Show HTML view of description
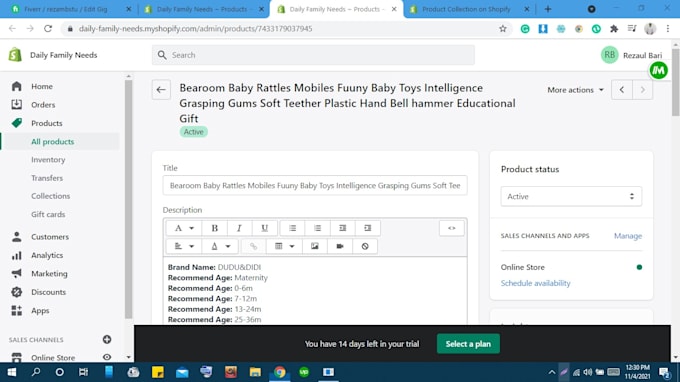Screen dimensions: 680x382 (x=451, y=228)
